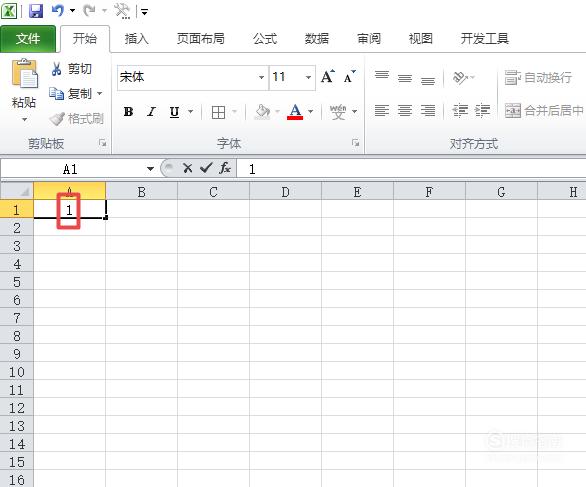Cancel entry with X in formula bar
The width and height of the screenshot is (586, 487).
[187, 168]
